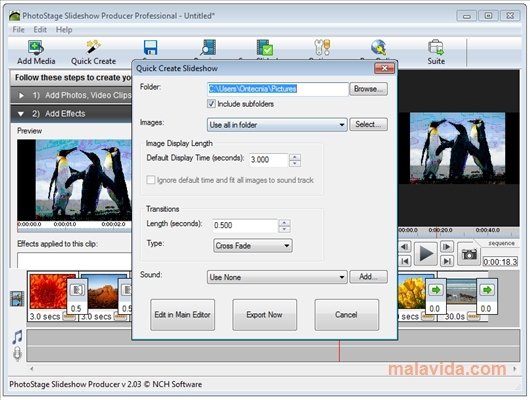
Task: Toggle Include subfolders checkbox
Action: point(211,104)
